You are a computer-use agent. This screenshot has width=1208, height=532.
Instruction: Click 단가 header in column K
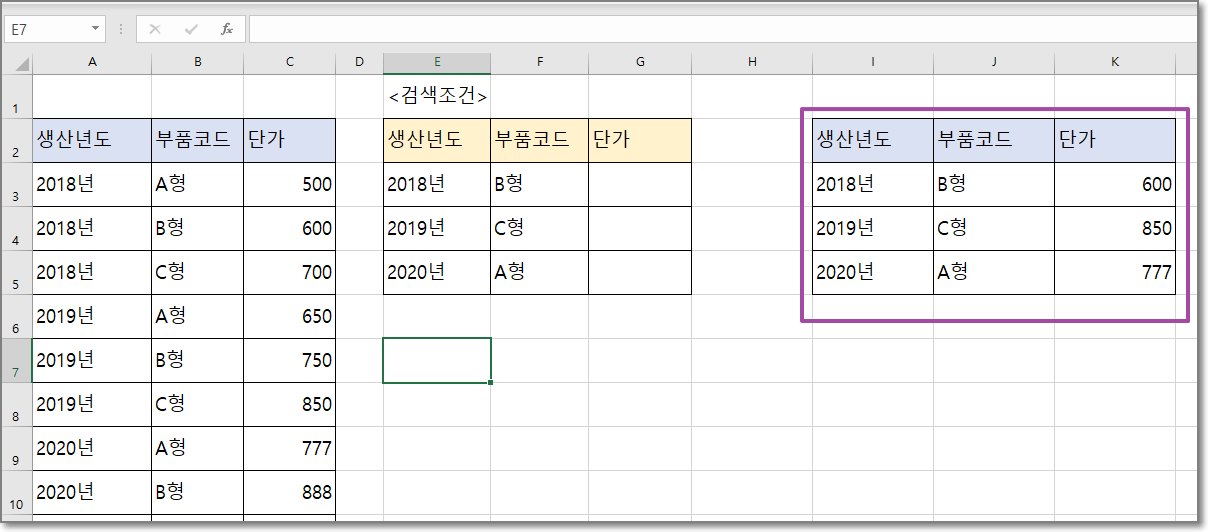coord(1115,141)
